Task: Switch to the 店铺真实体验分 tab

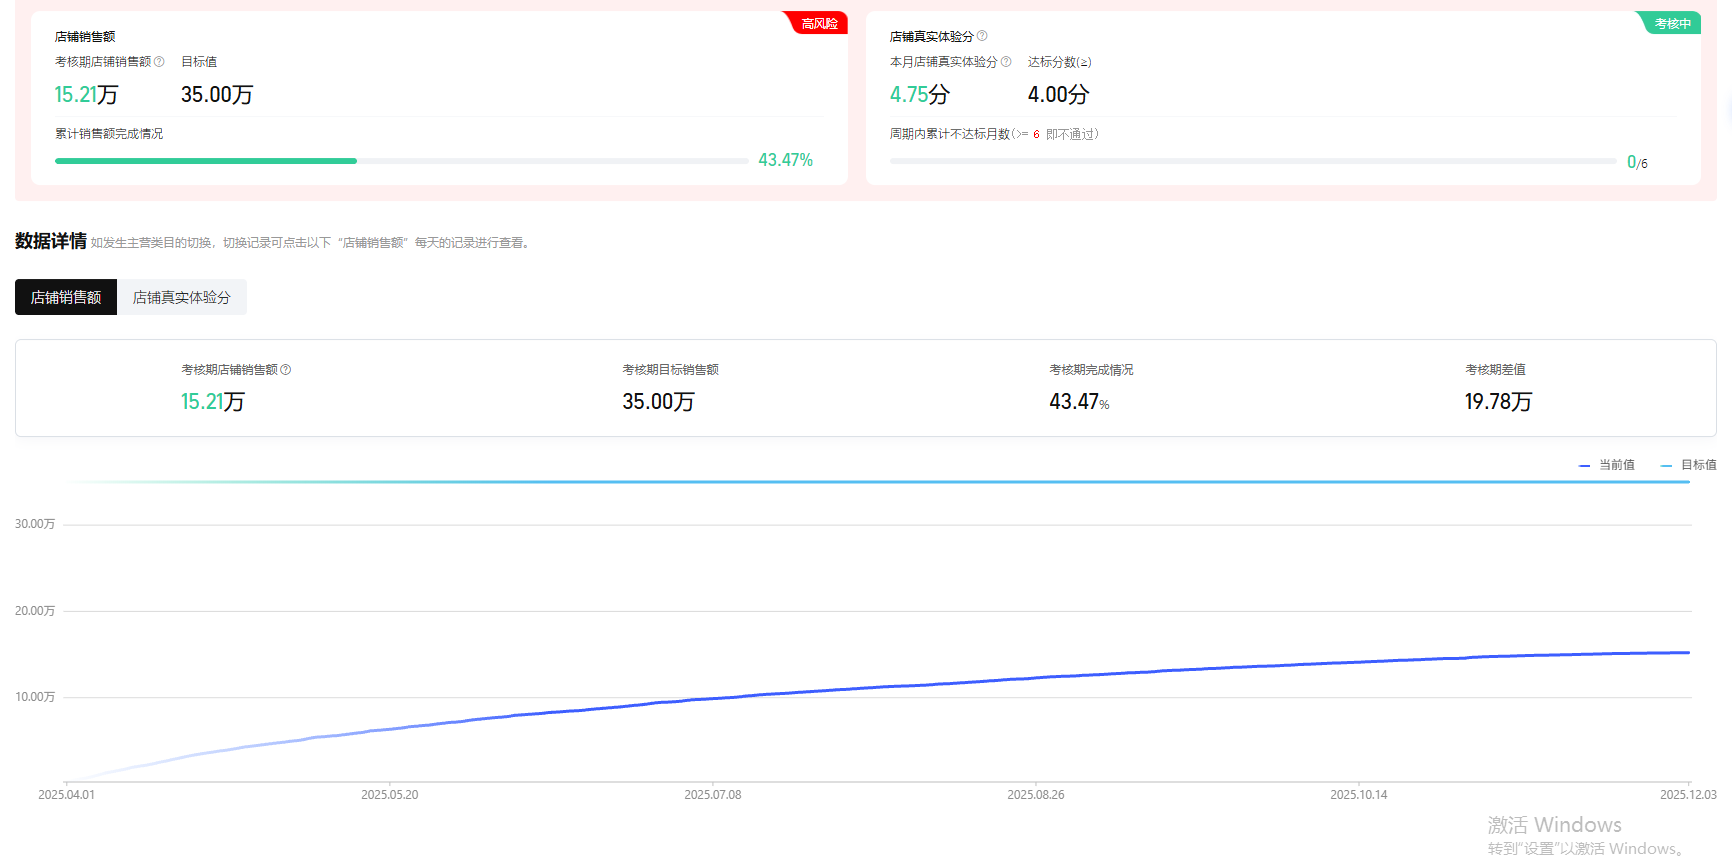Action: click(181, 297)
